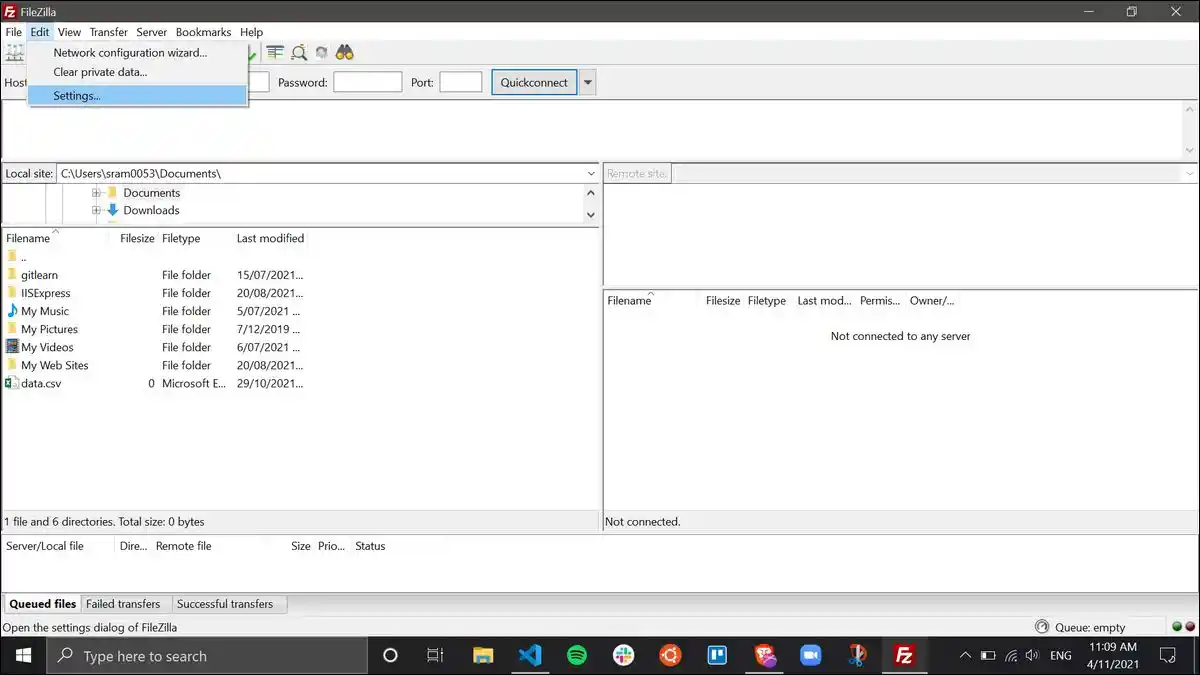Click the Quickconnect button
The height and width of the screenshot is (675, 1200).
point(534,82)
